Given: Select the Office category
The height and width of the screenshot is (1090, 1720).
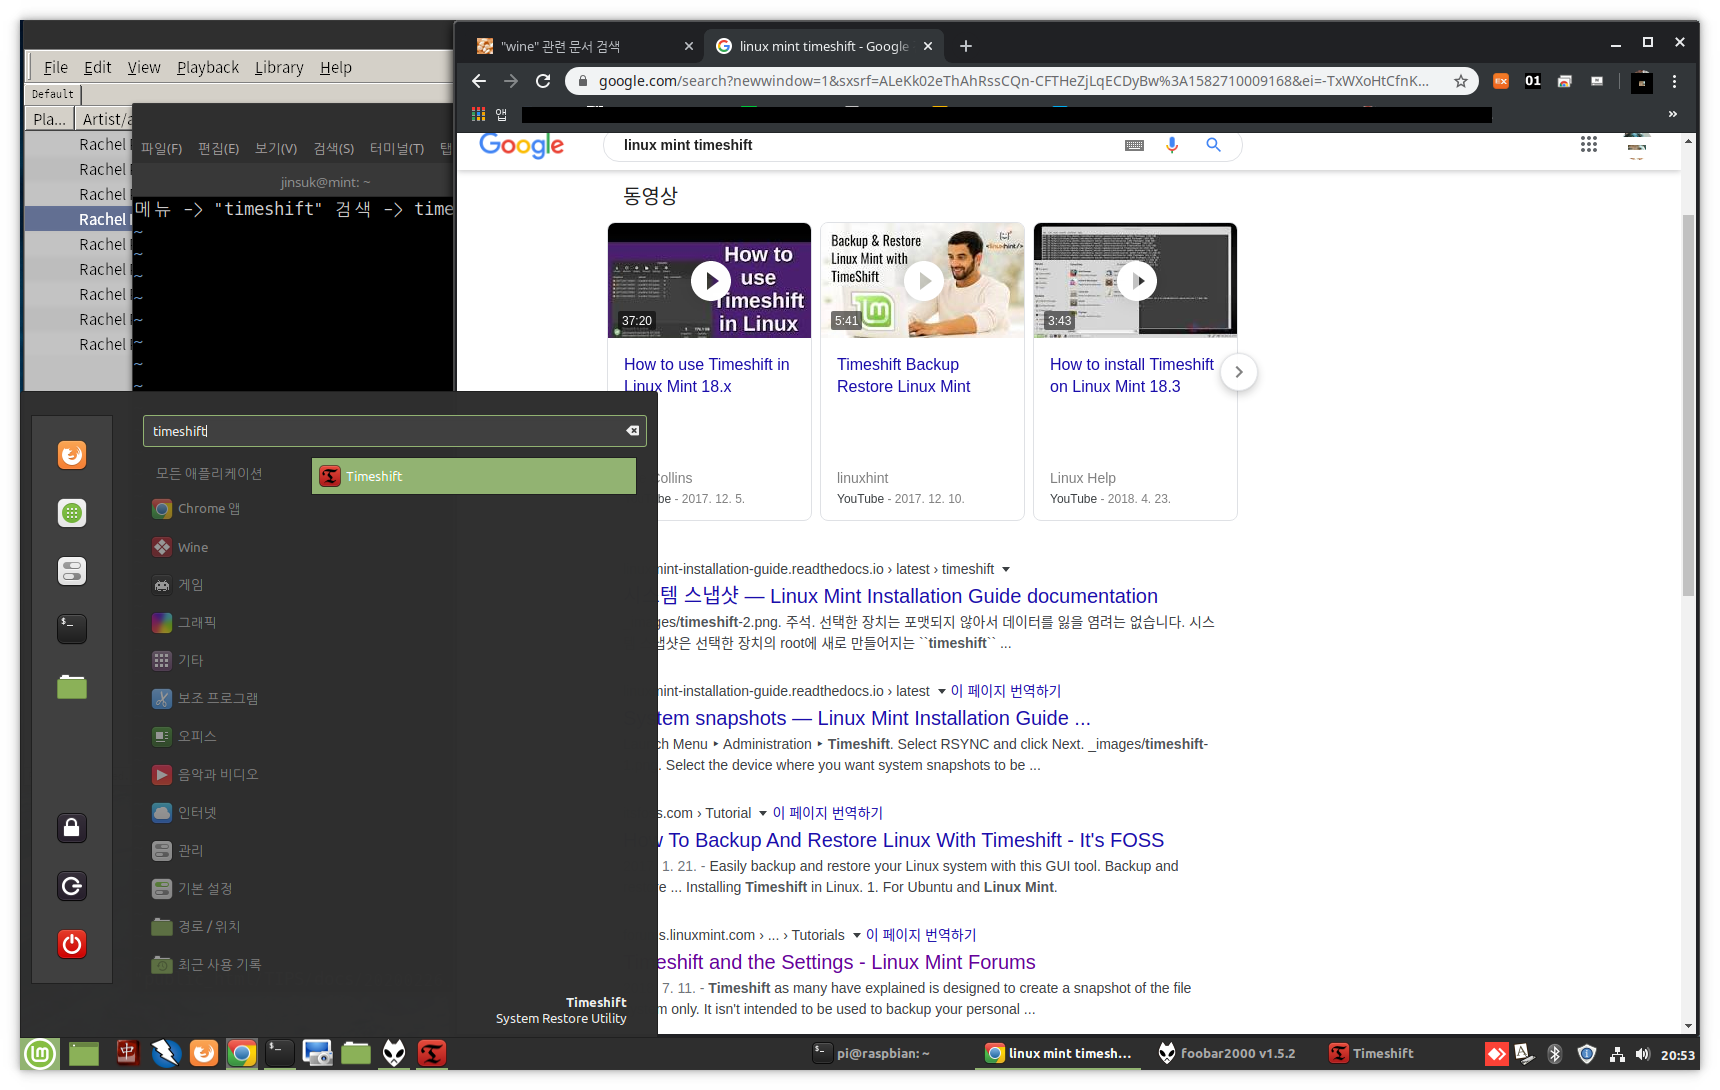Looking at the screenshot, I should coord(184,736).
